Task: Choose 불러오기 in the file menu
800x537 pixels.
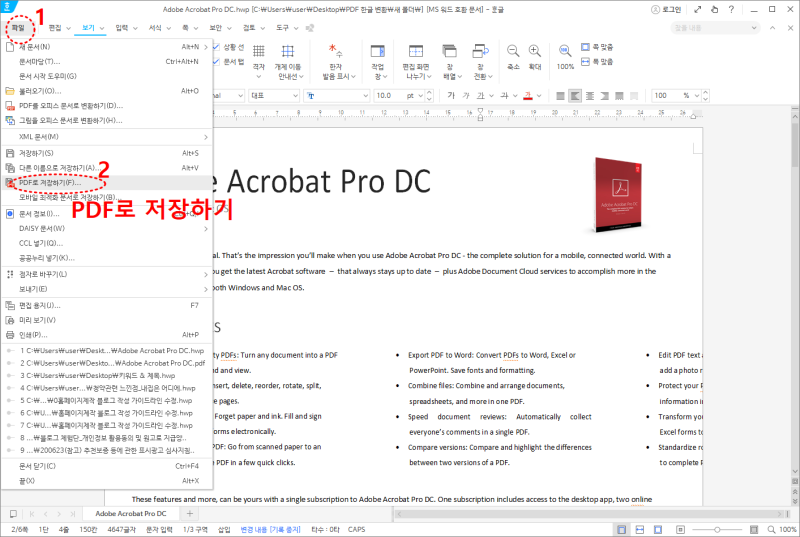Action: (107, 91)
